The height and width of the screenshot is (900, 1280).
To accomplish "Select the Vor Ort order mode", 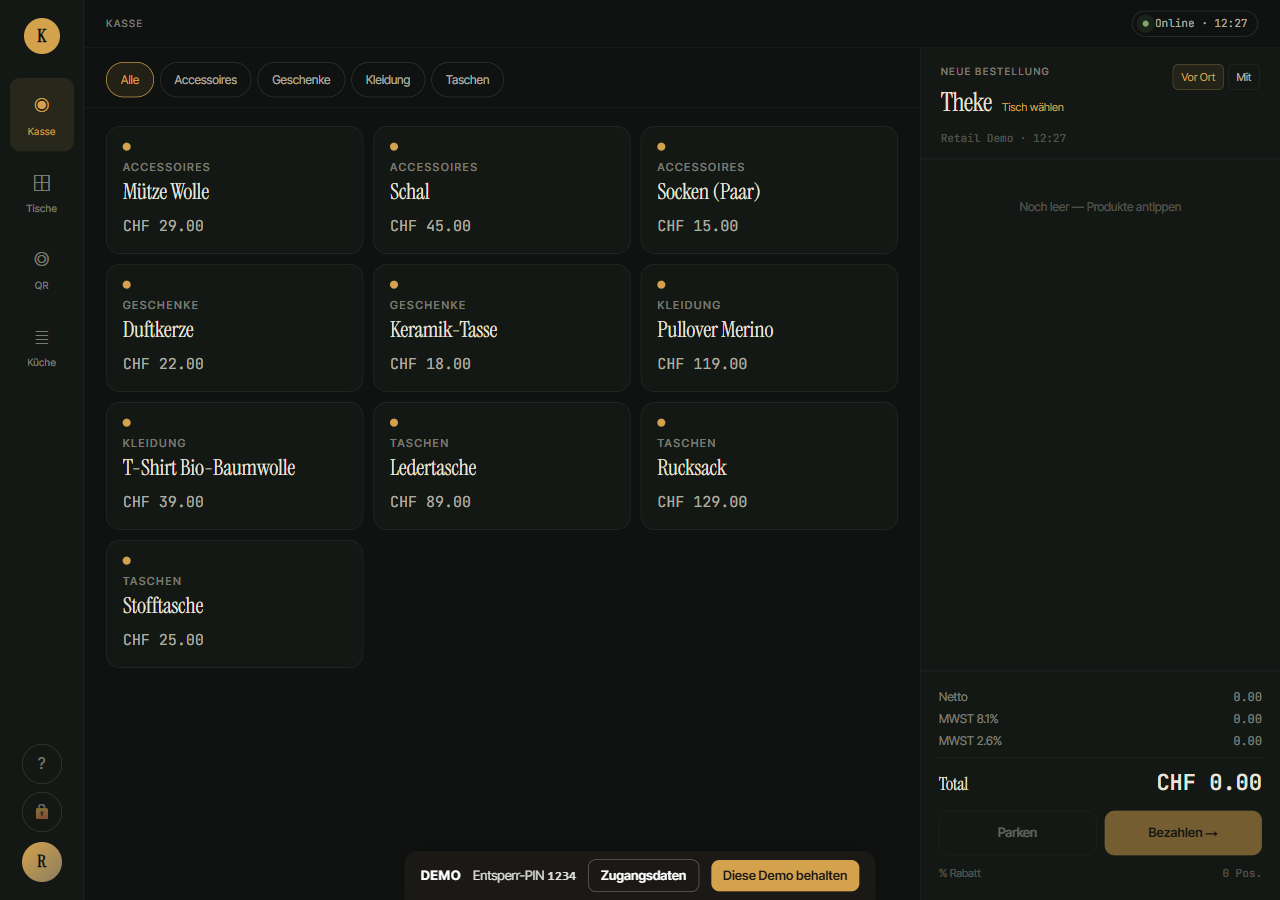I will 1198,77.
